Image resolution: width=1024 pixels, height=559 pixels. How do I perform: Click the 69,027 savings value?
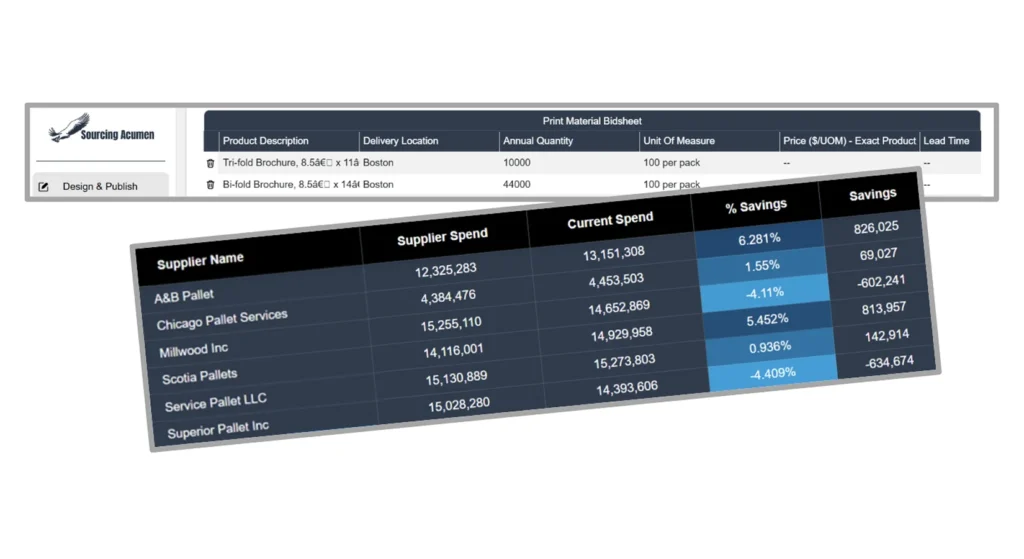[878, 254]
